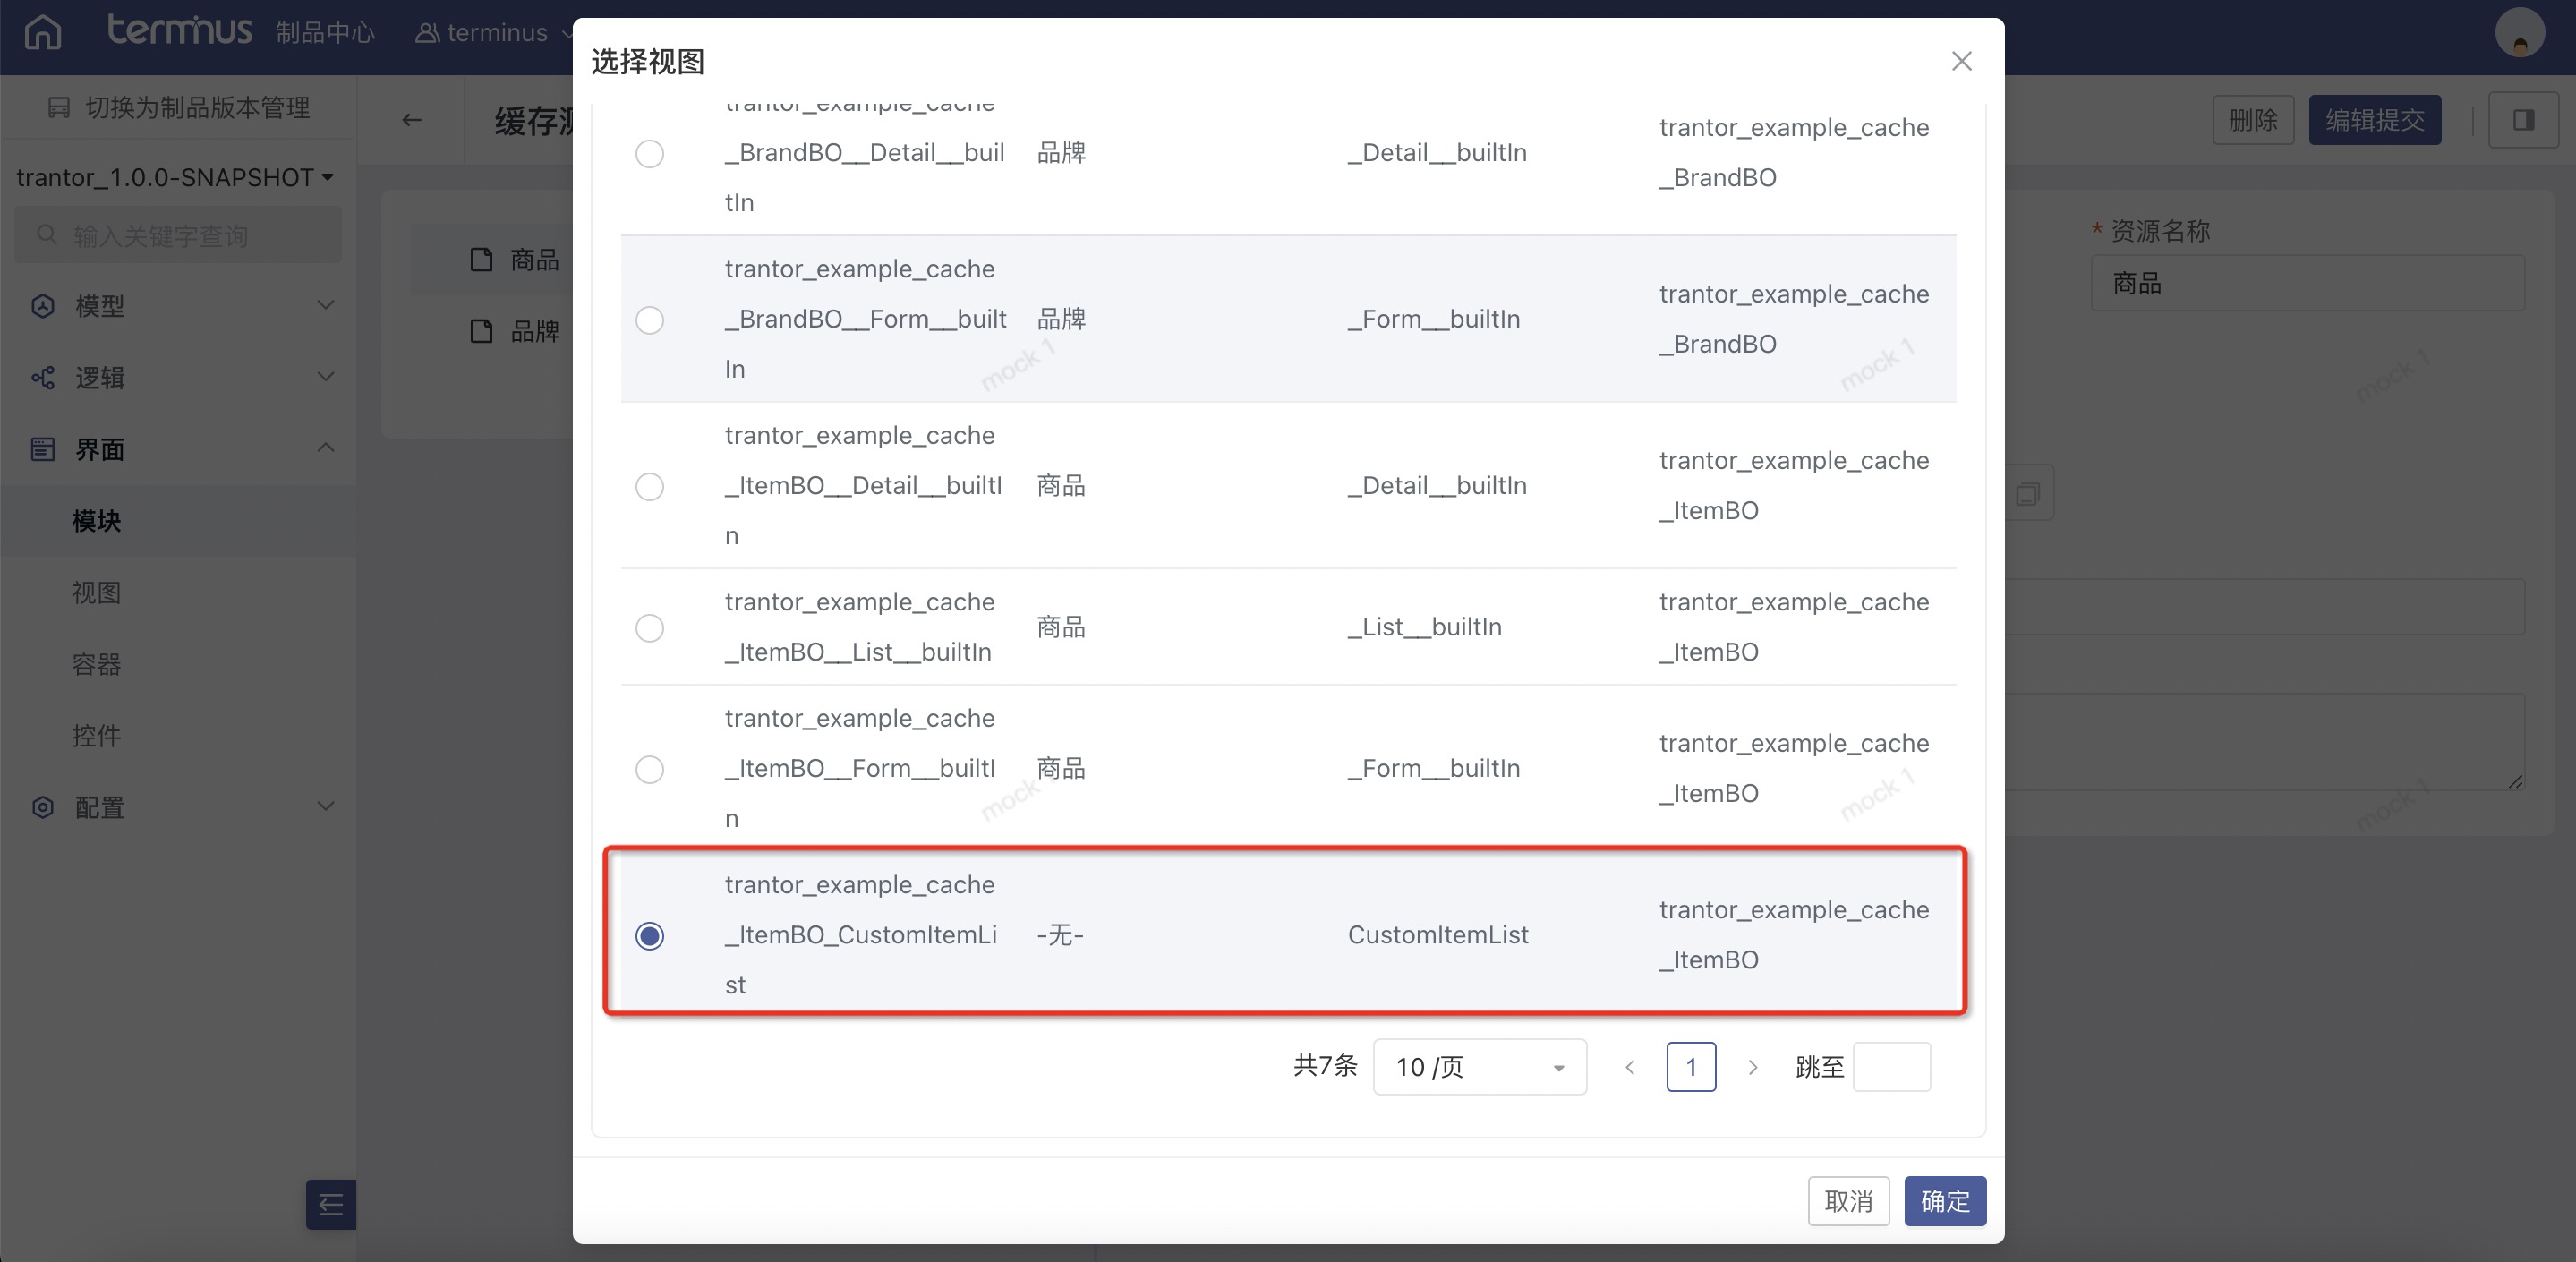
Task: Click the 逻辑 share-node icon
Action: coord(43,378)
